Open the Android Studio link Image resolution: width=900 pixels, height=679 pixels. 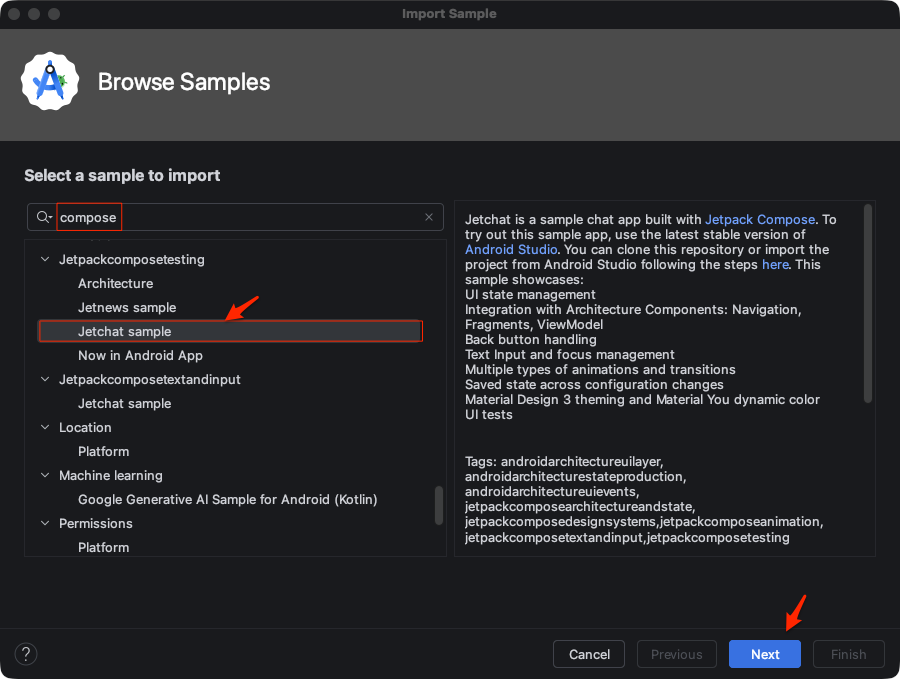pos(511,249)
